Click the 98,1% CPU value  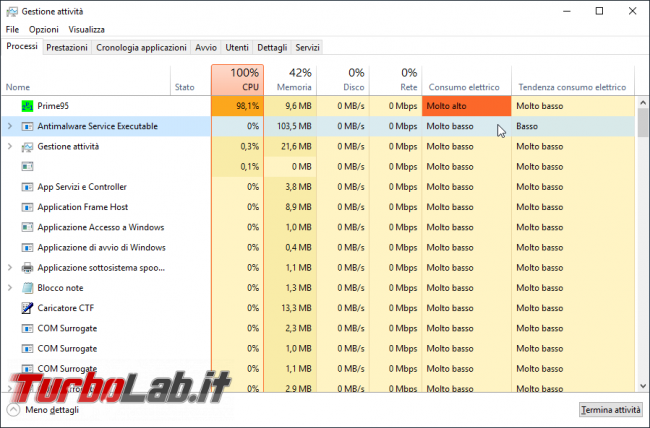pos(247,106)
